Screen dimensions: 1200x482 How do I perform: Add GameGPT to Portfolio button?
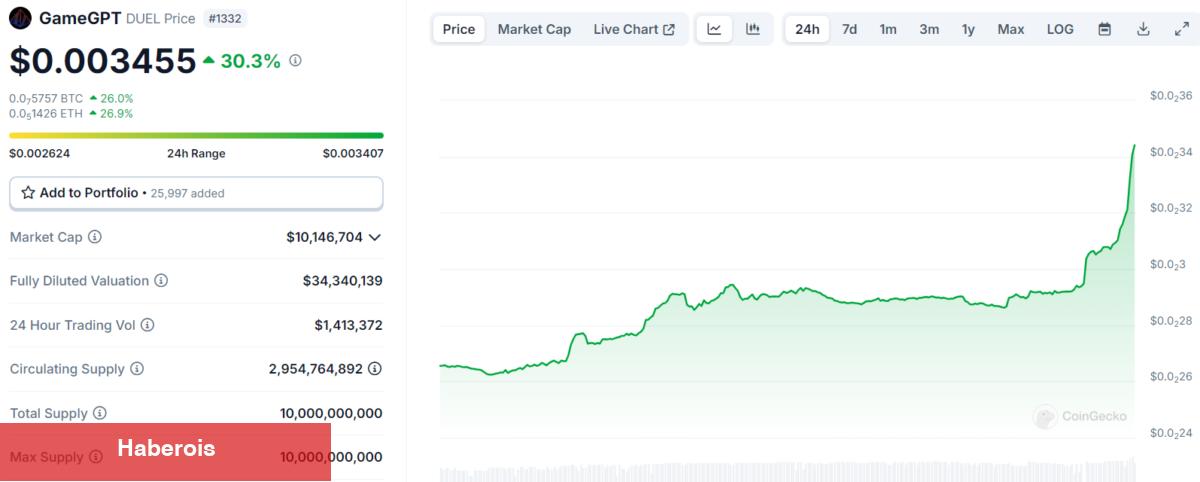(x=196, y=193)
